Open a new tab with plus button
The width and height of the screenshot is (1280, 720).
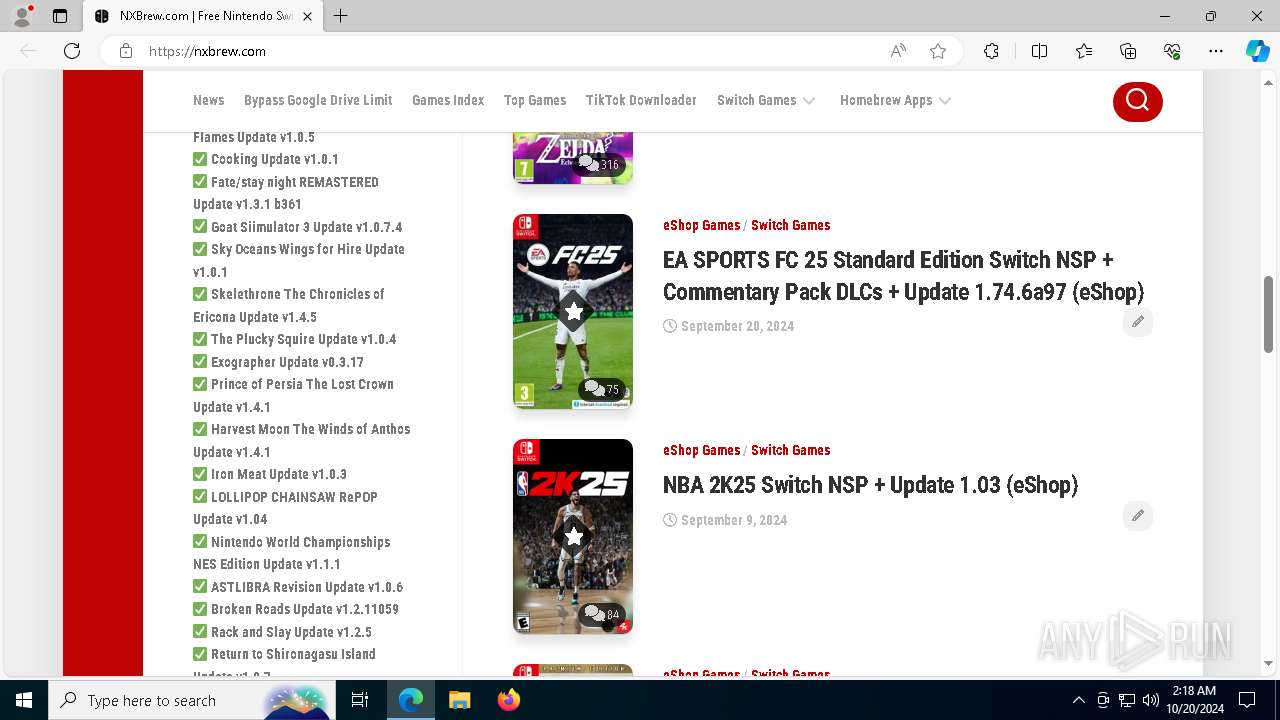click(341, 16)
